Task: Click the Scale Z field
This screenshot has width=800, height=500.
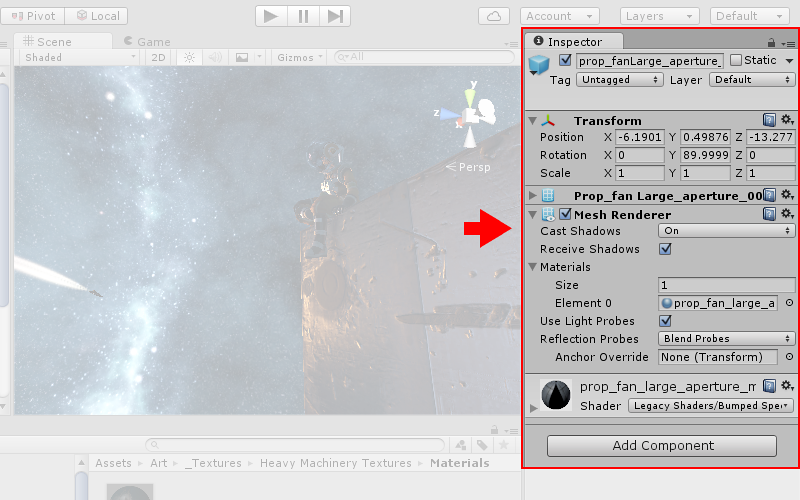Action: coord(770,173)
